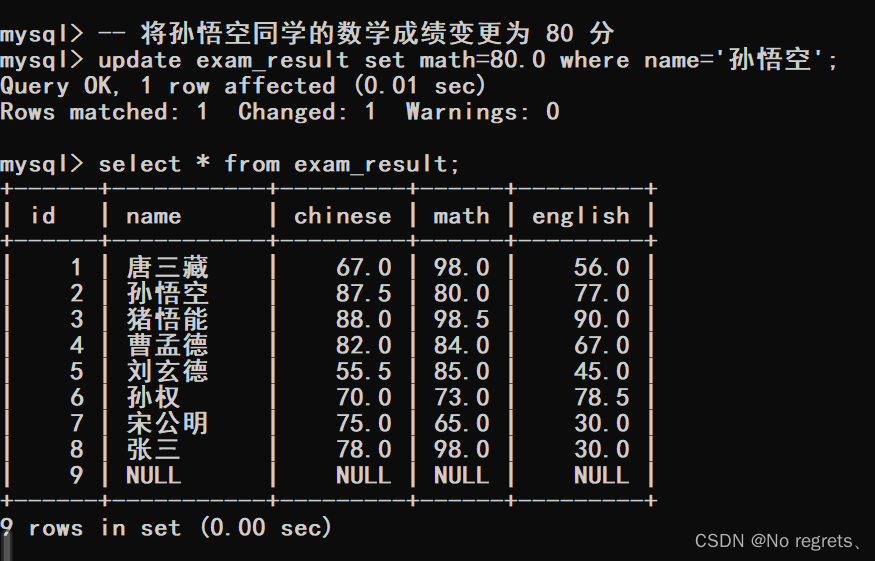Click 刘玄德's chinese score 55.5

[x=364, y=371]
